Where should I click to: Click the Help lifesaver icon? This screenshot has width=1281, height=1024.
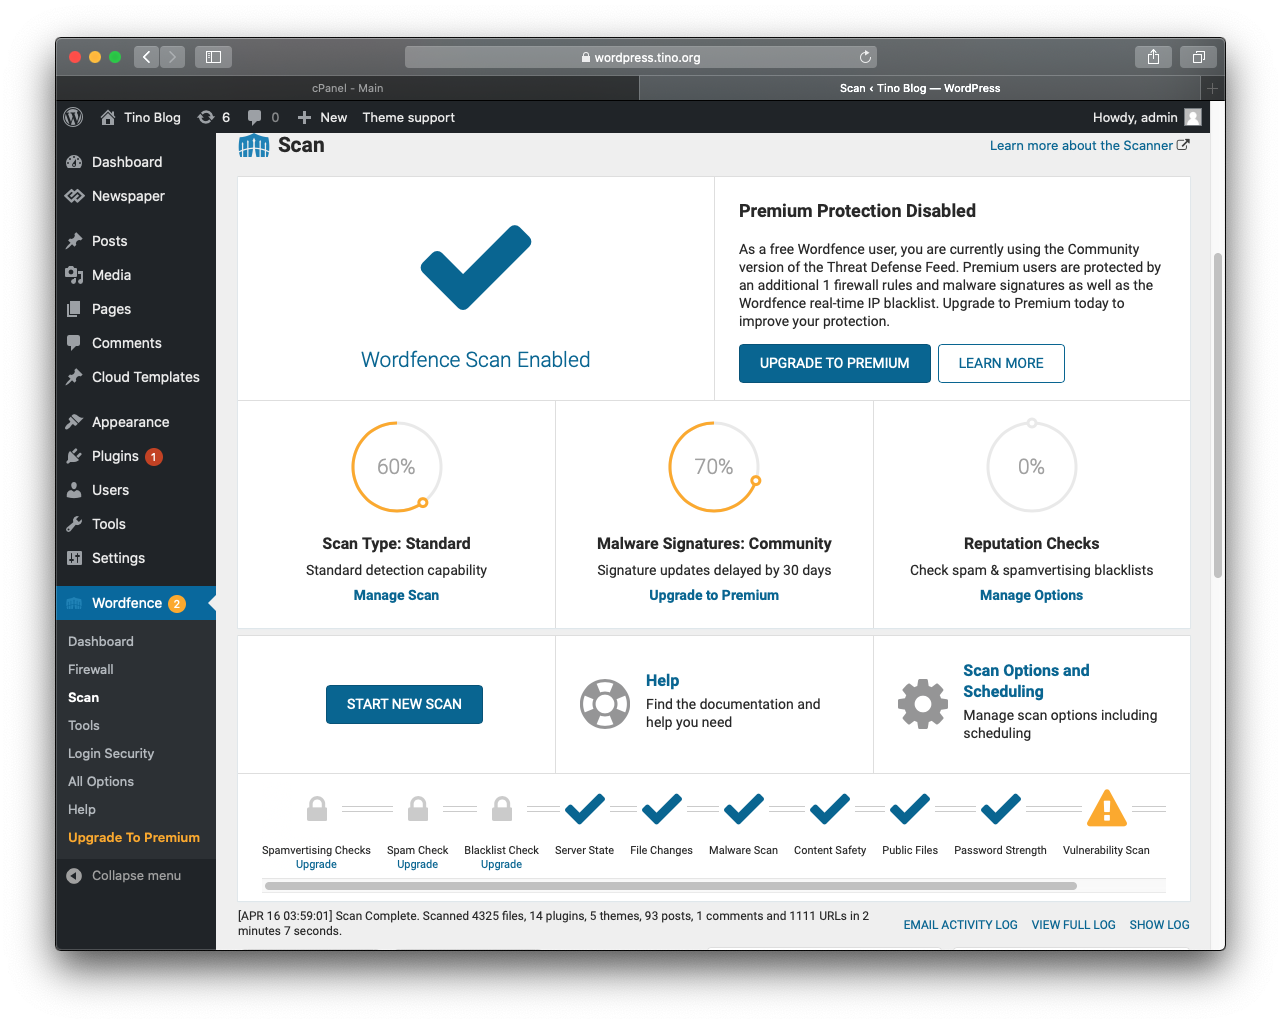605,704
